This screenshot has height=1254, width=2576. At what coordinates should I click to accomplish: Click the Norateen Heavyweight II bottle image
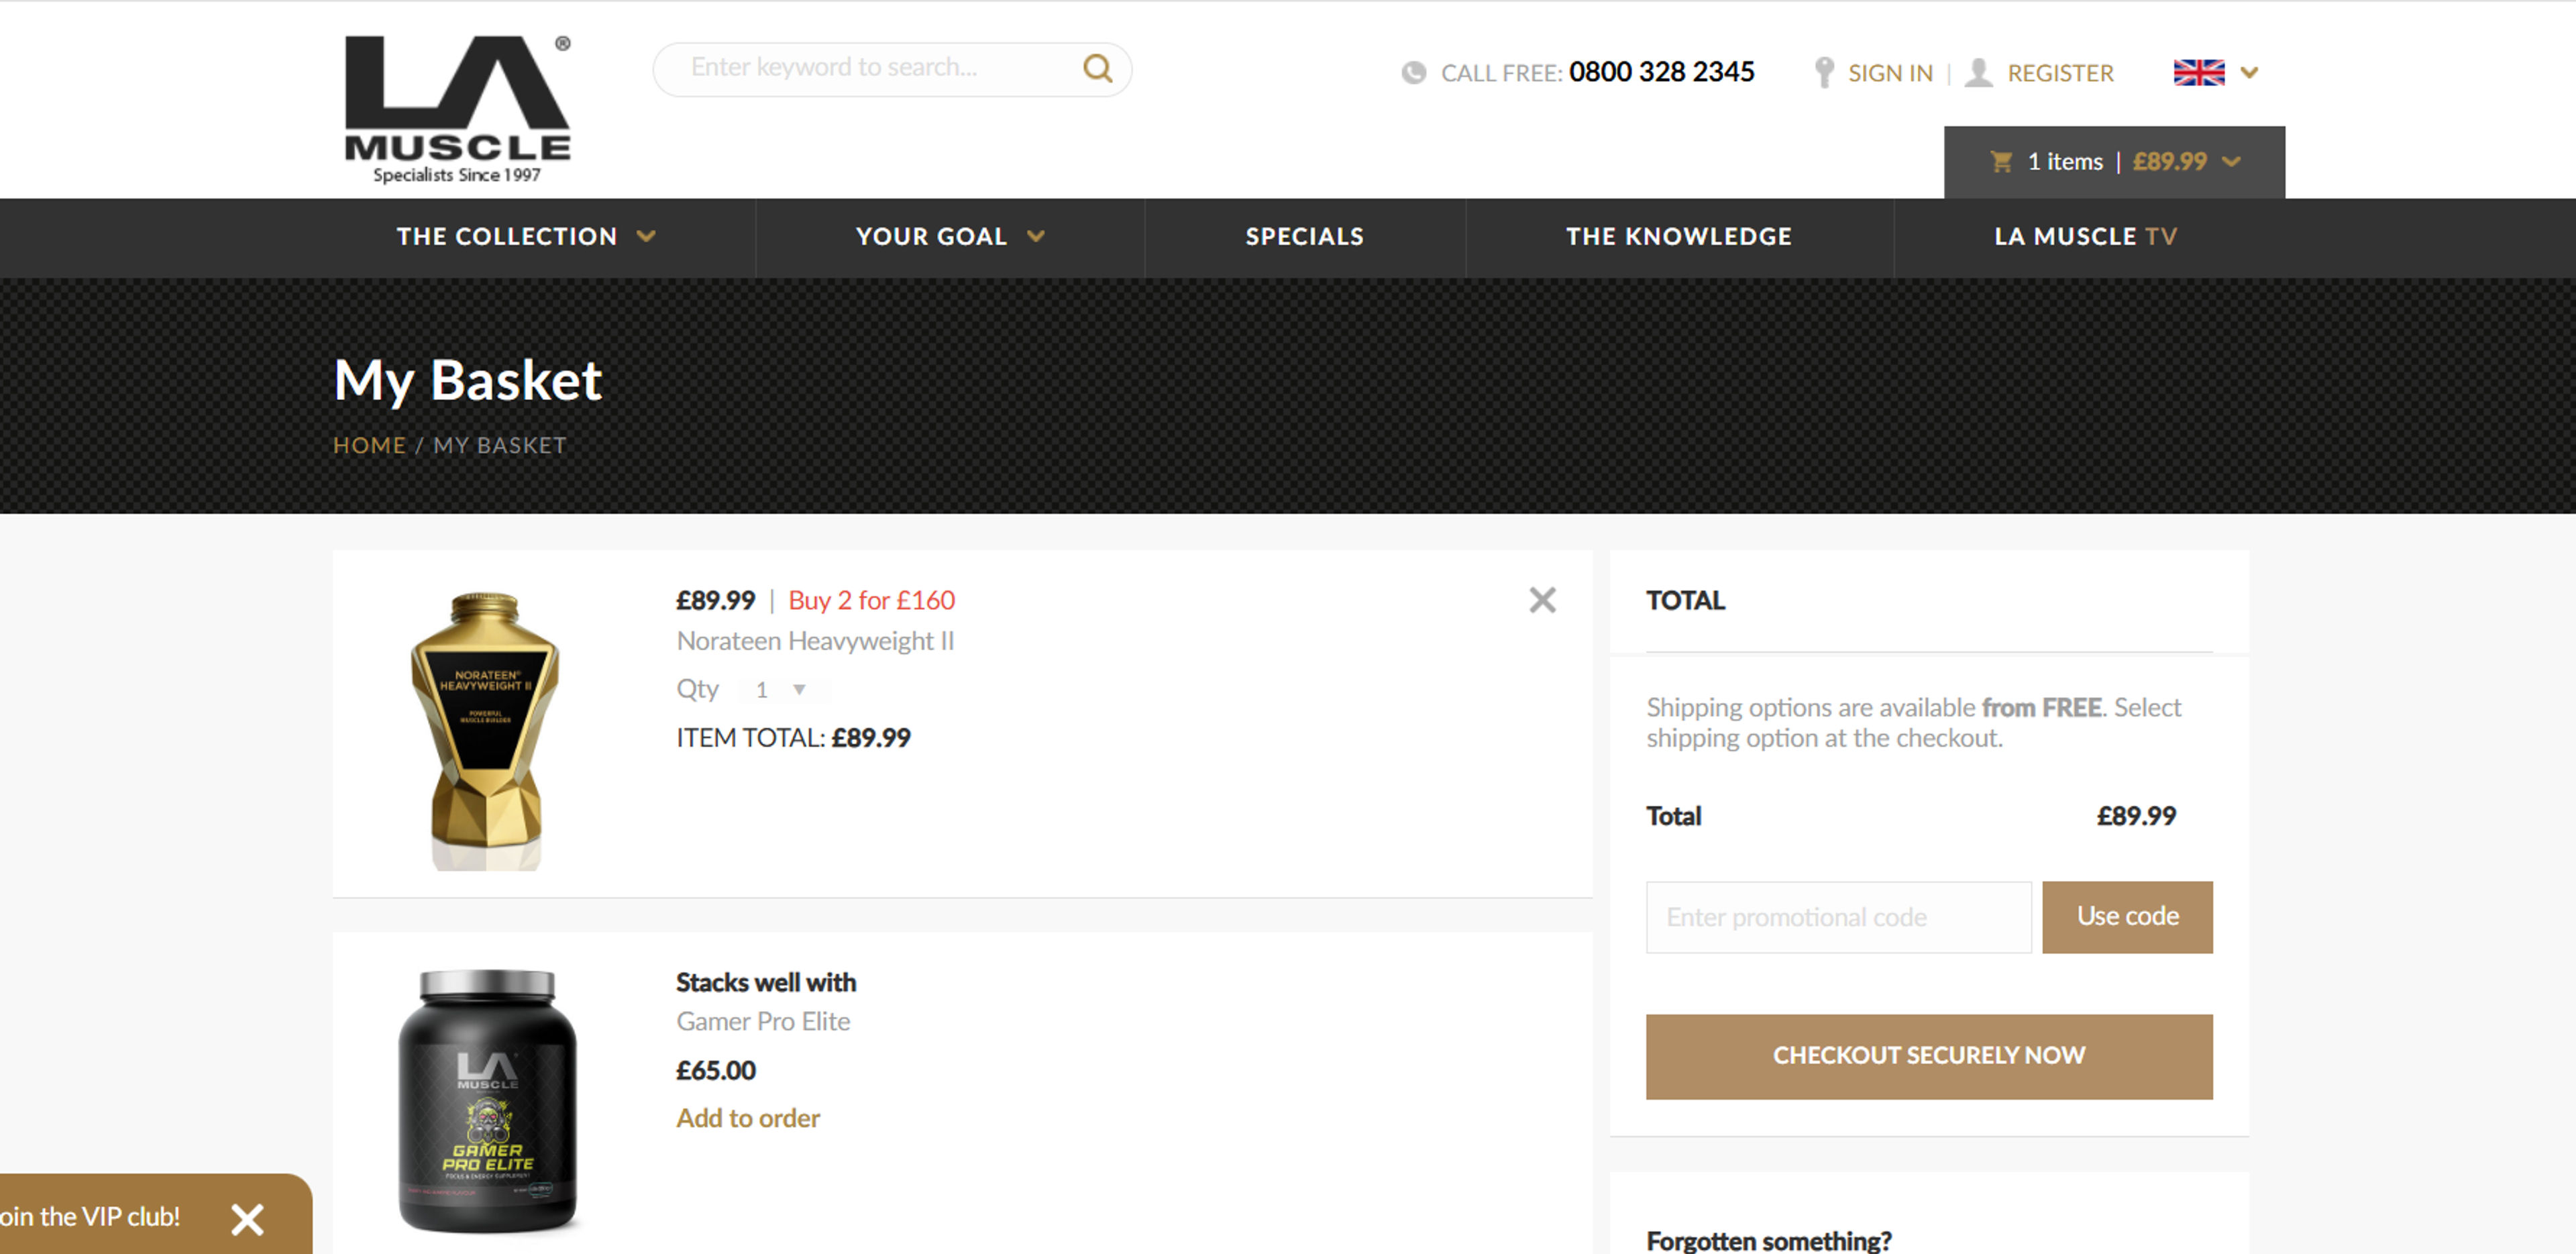pyautogui.click(x=485, y=730)
